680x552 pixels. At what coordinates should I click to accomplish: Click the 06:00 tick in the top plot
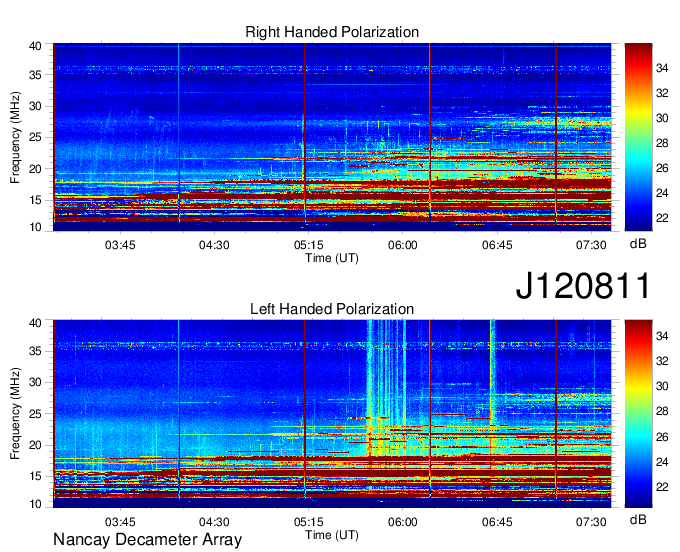403,245
